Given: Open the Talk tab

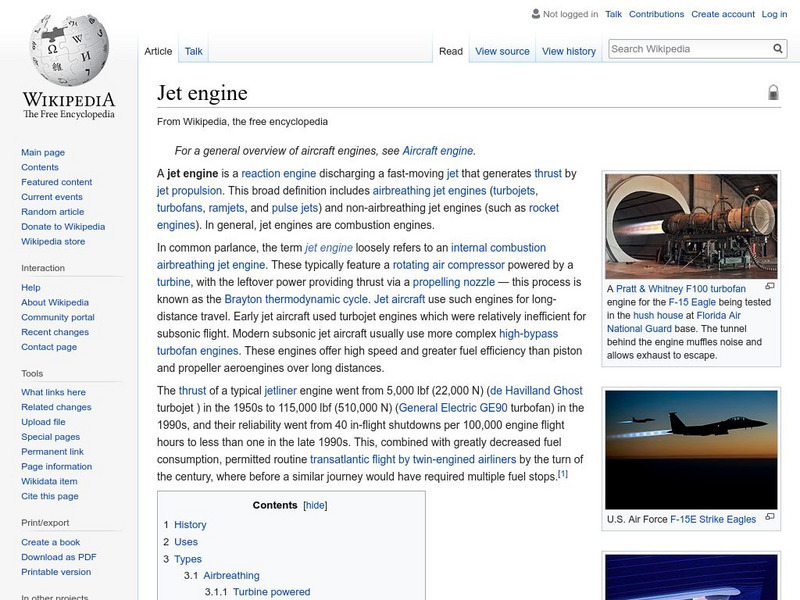Looking at the screenshot, I should [x=193, y=51].
